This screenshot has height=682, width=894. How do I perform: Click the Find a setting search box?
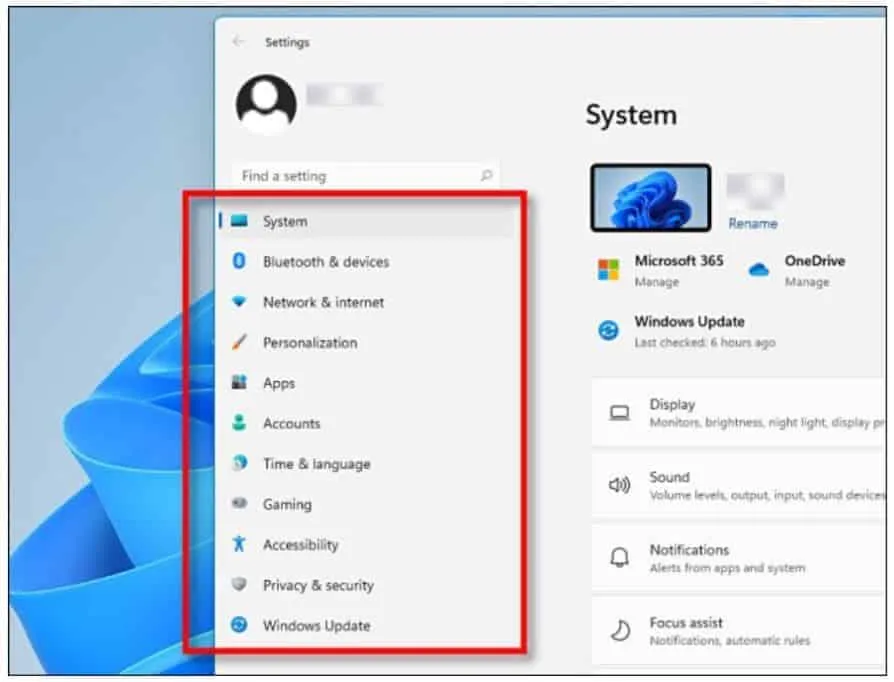[x=360, y=176]
